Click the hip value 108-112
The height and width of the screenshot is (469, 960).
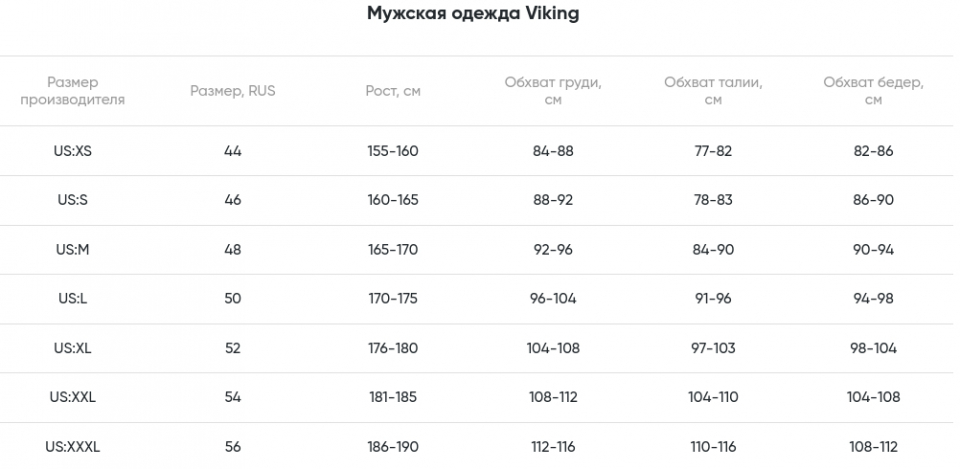click(x=874, y=447)
